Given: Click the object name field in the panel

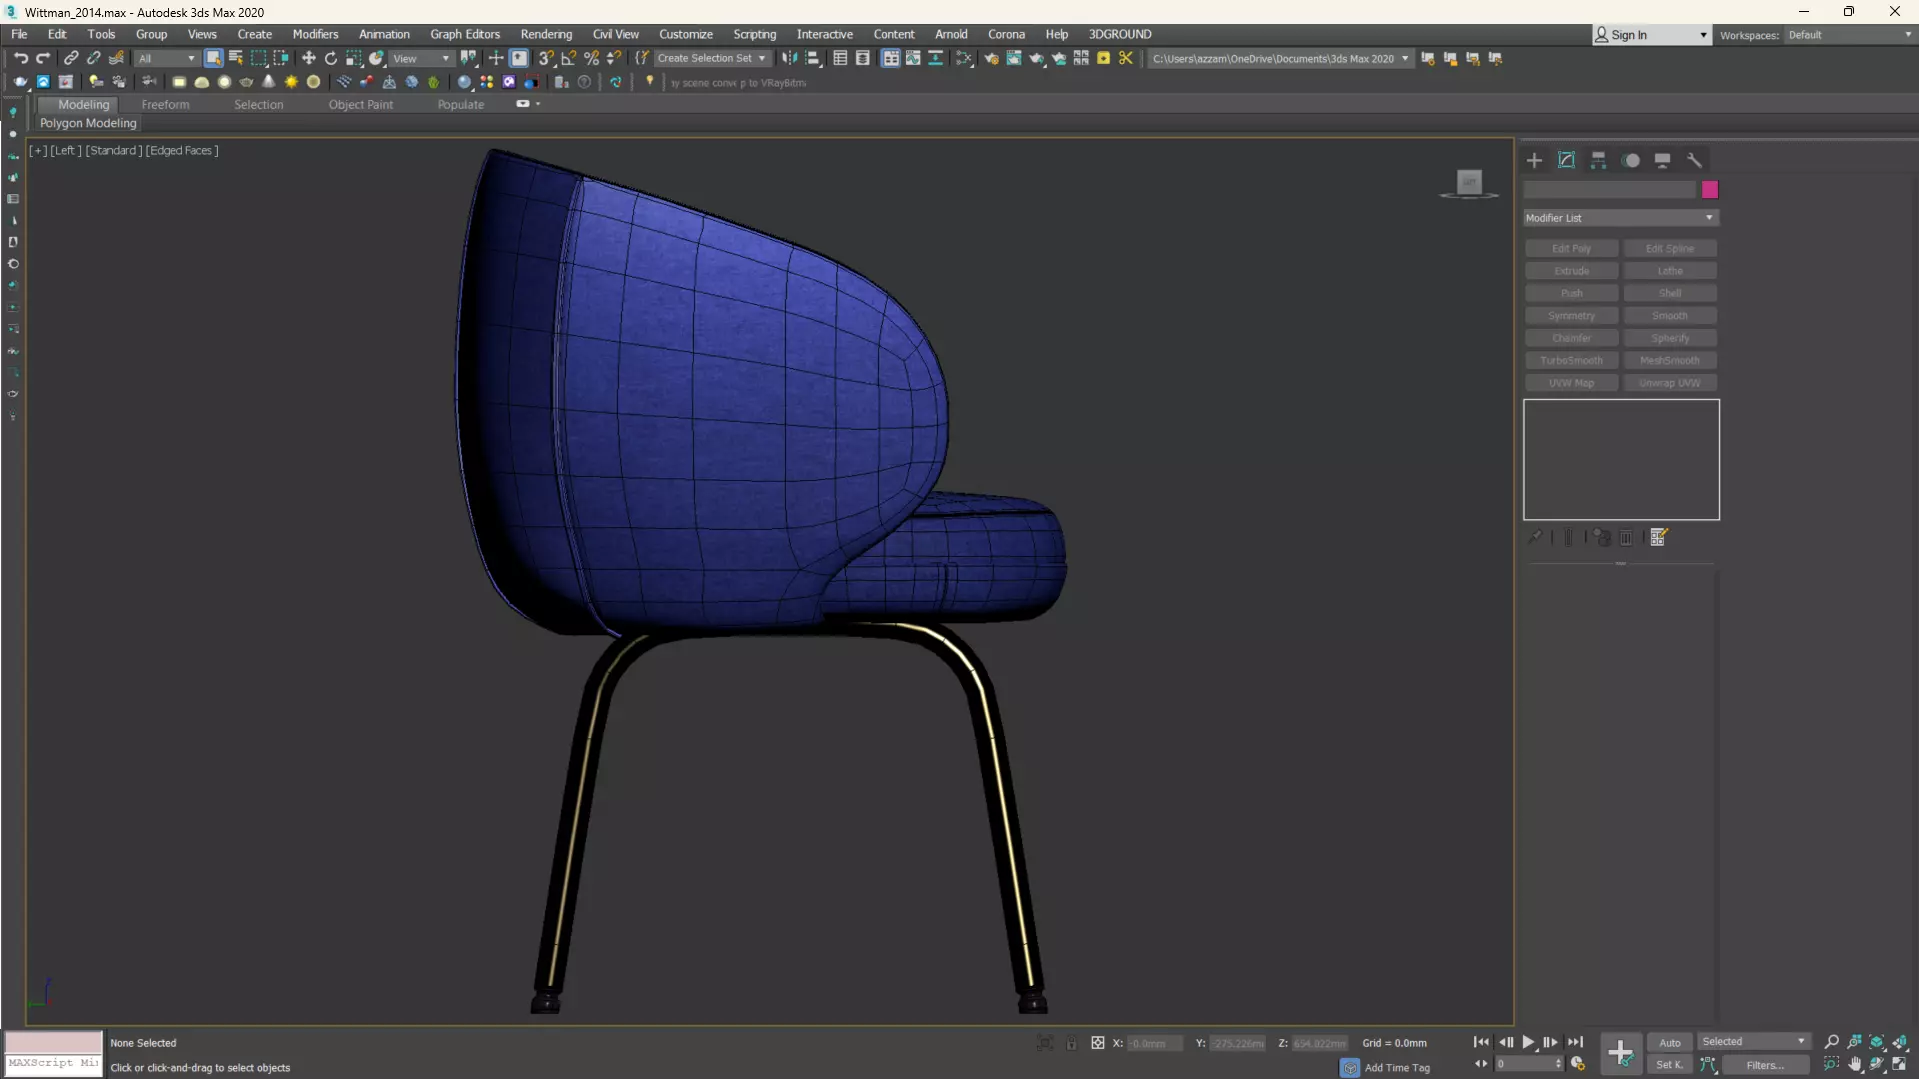Looking at the screenshot, I should [x=1610, y=190].
